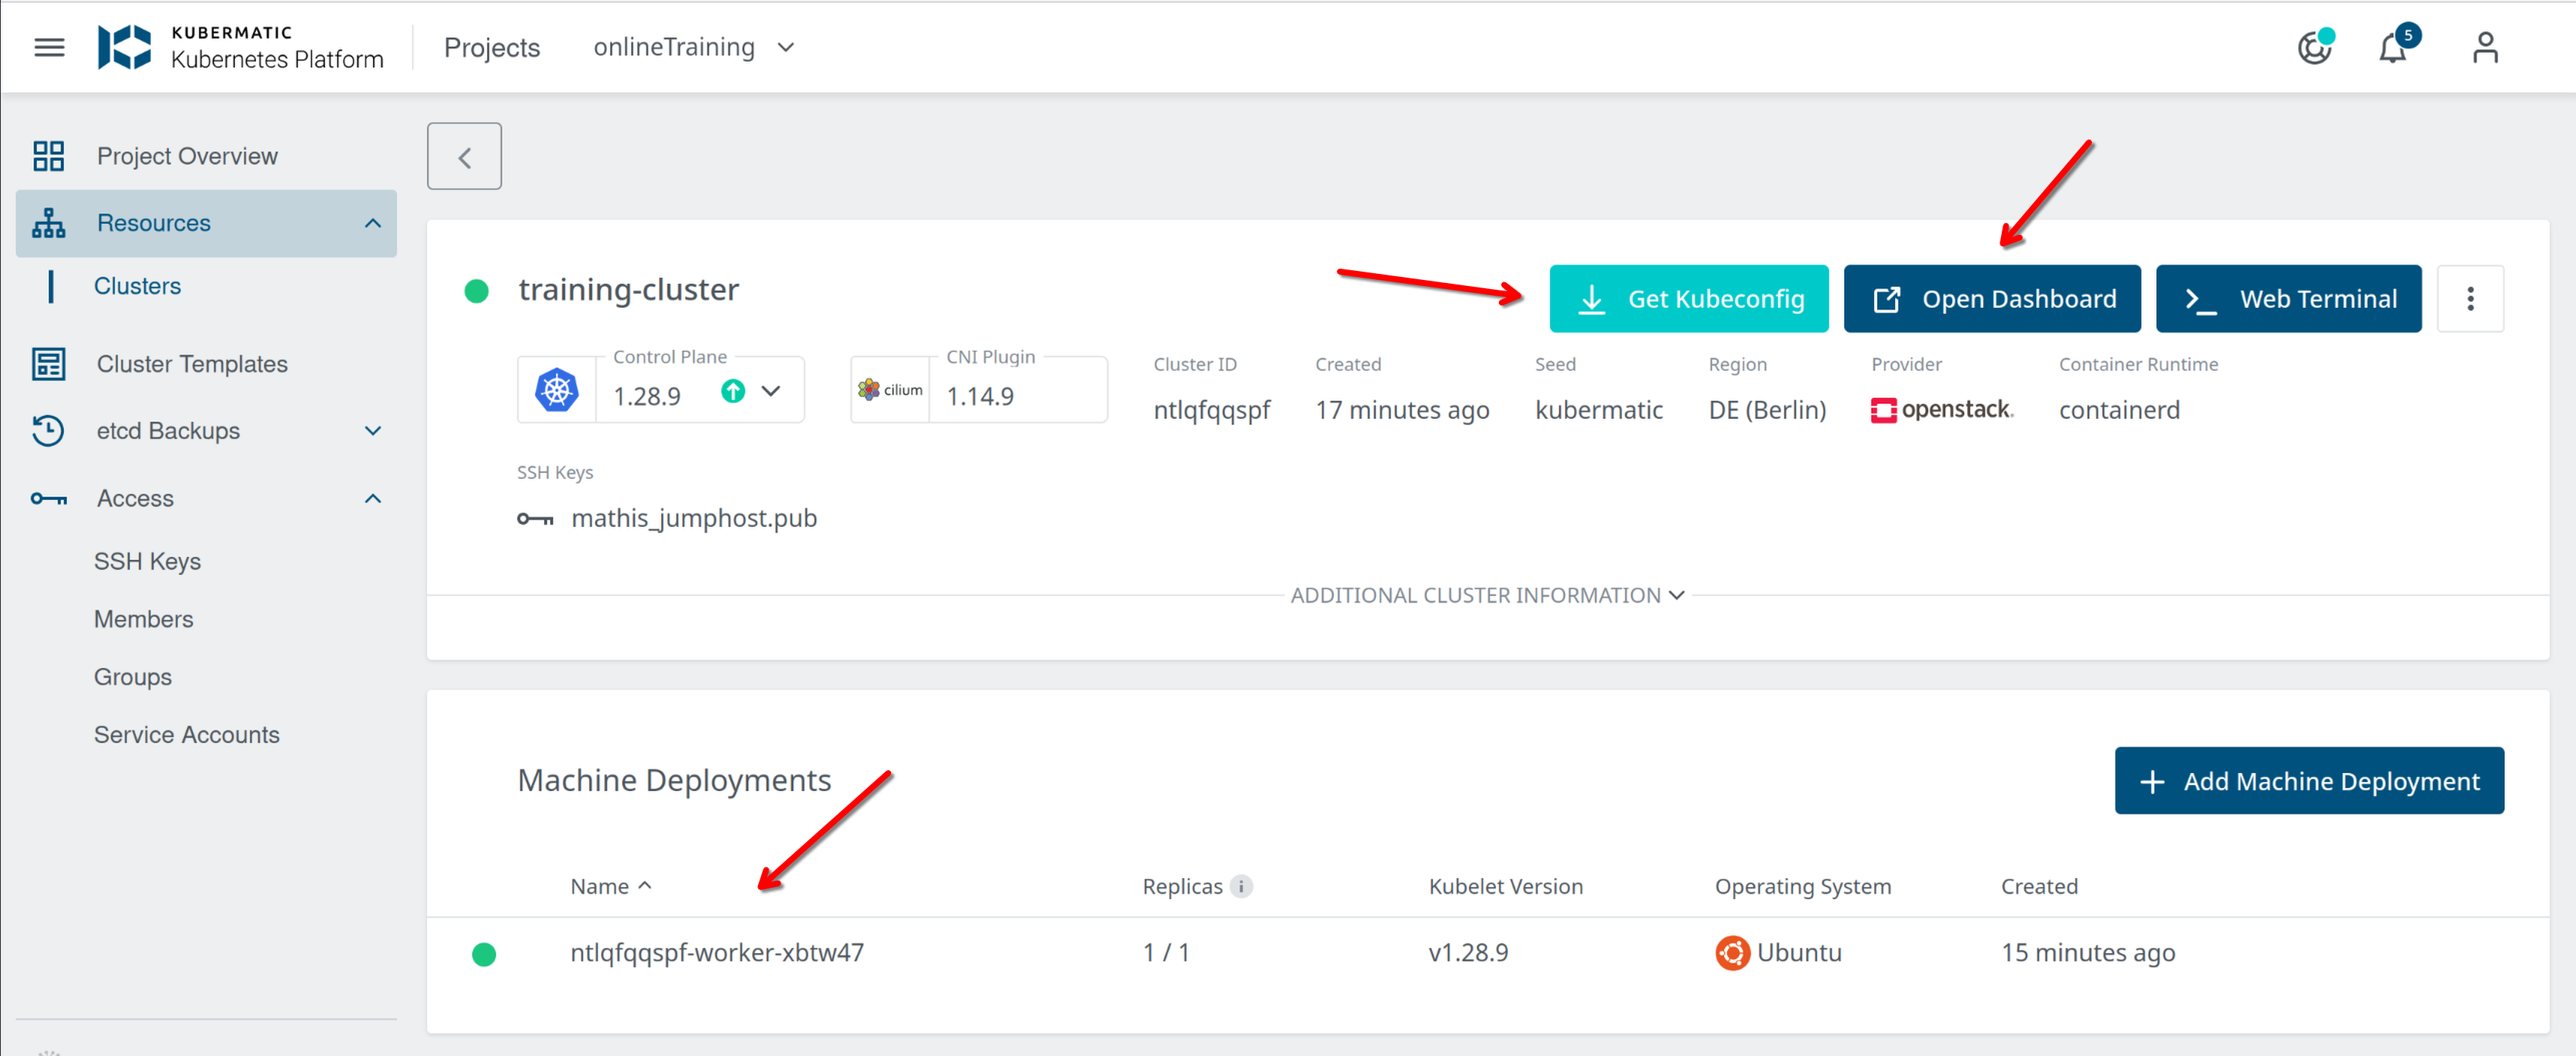This screenshot has height=1056, width=2576.
Task: Open Cluster Templates from sidebar
Action: 192,364
